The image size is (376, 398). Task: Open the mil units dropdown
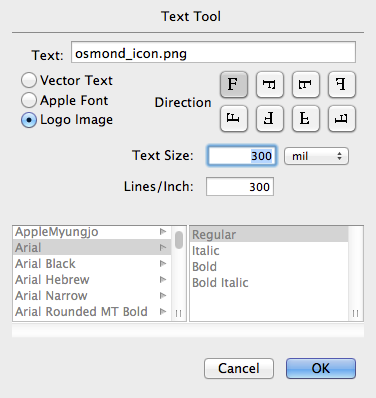pyautogui.click(x=316, y=156)
